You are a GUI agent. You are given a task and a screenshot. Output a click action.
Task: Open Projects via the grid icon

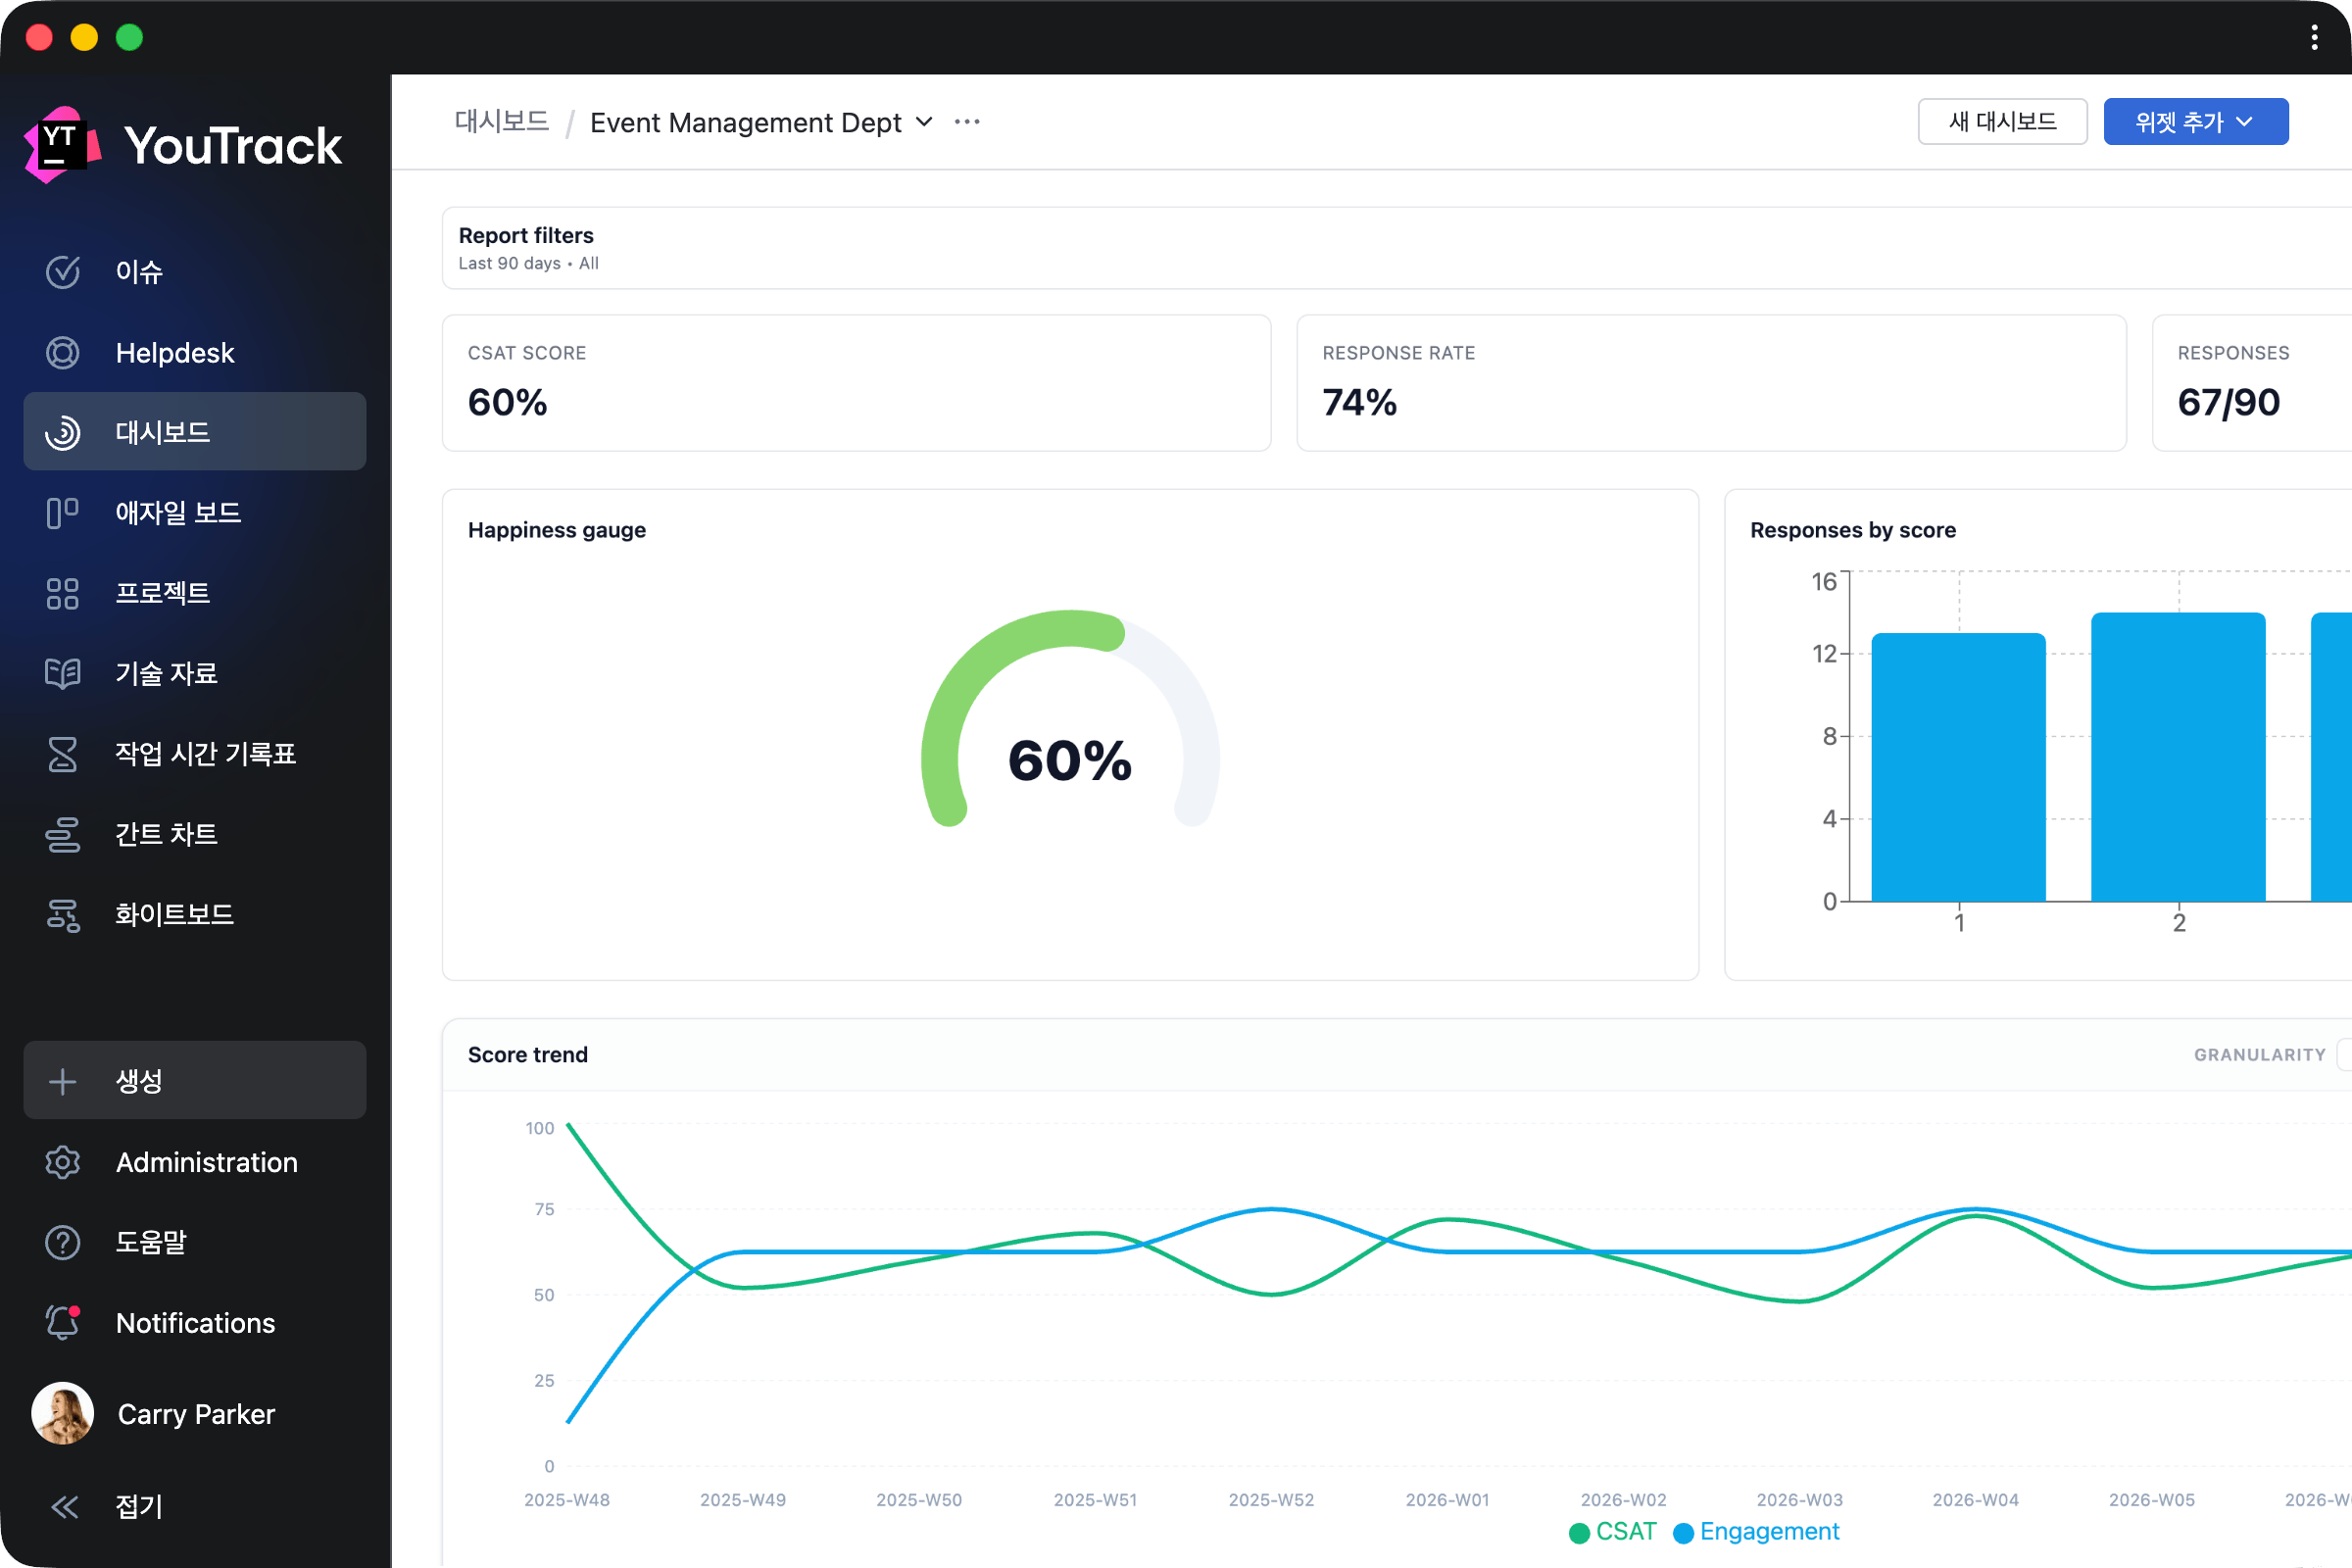click(62, 593)
